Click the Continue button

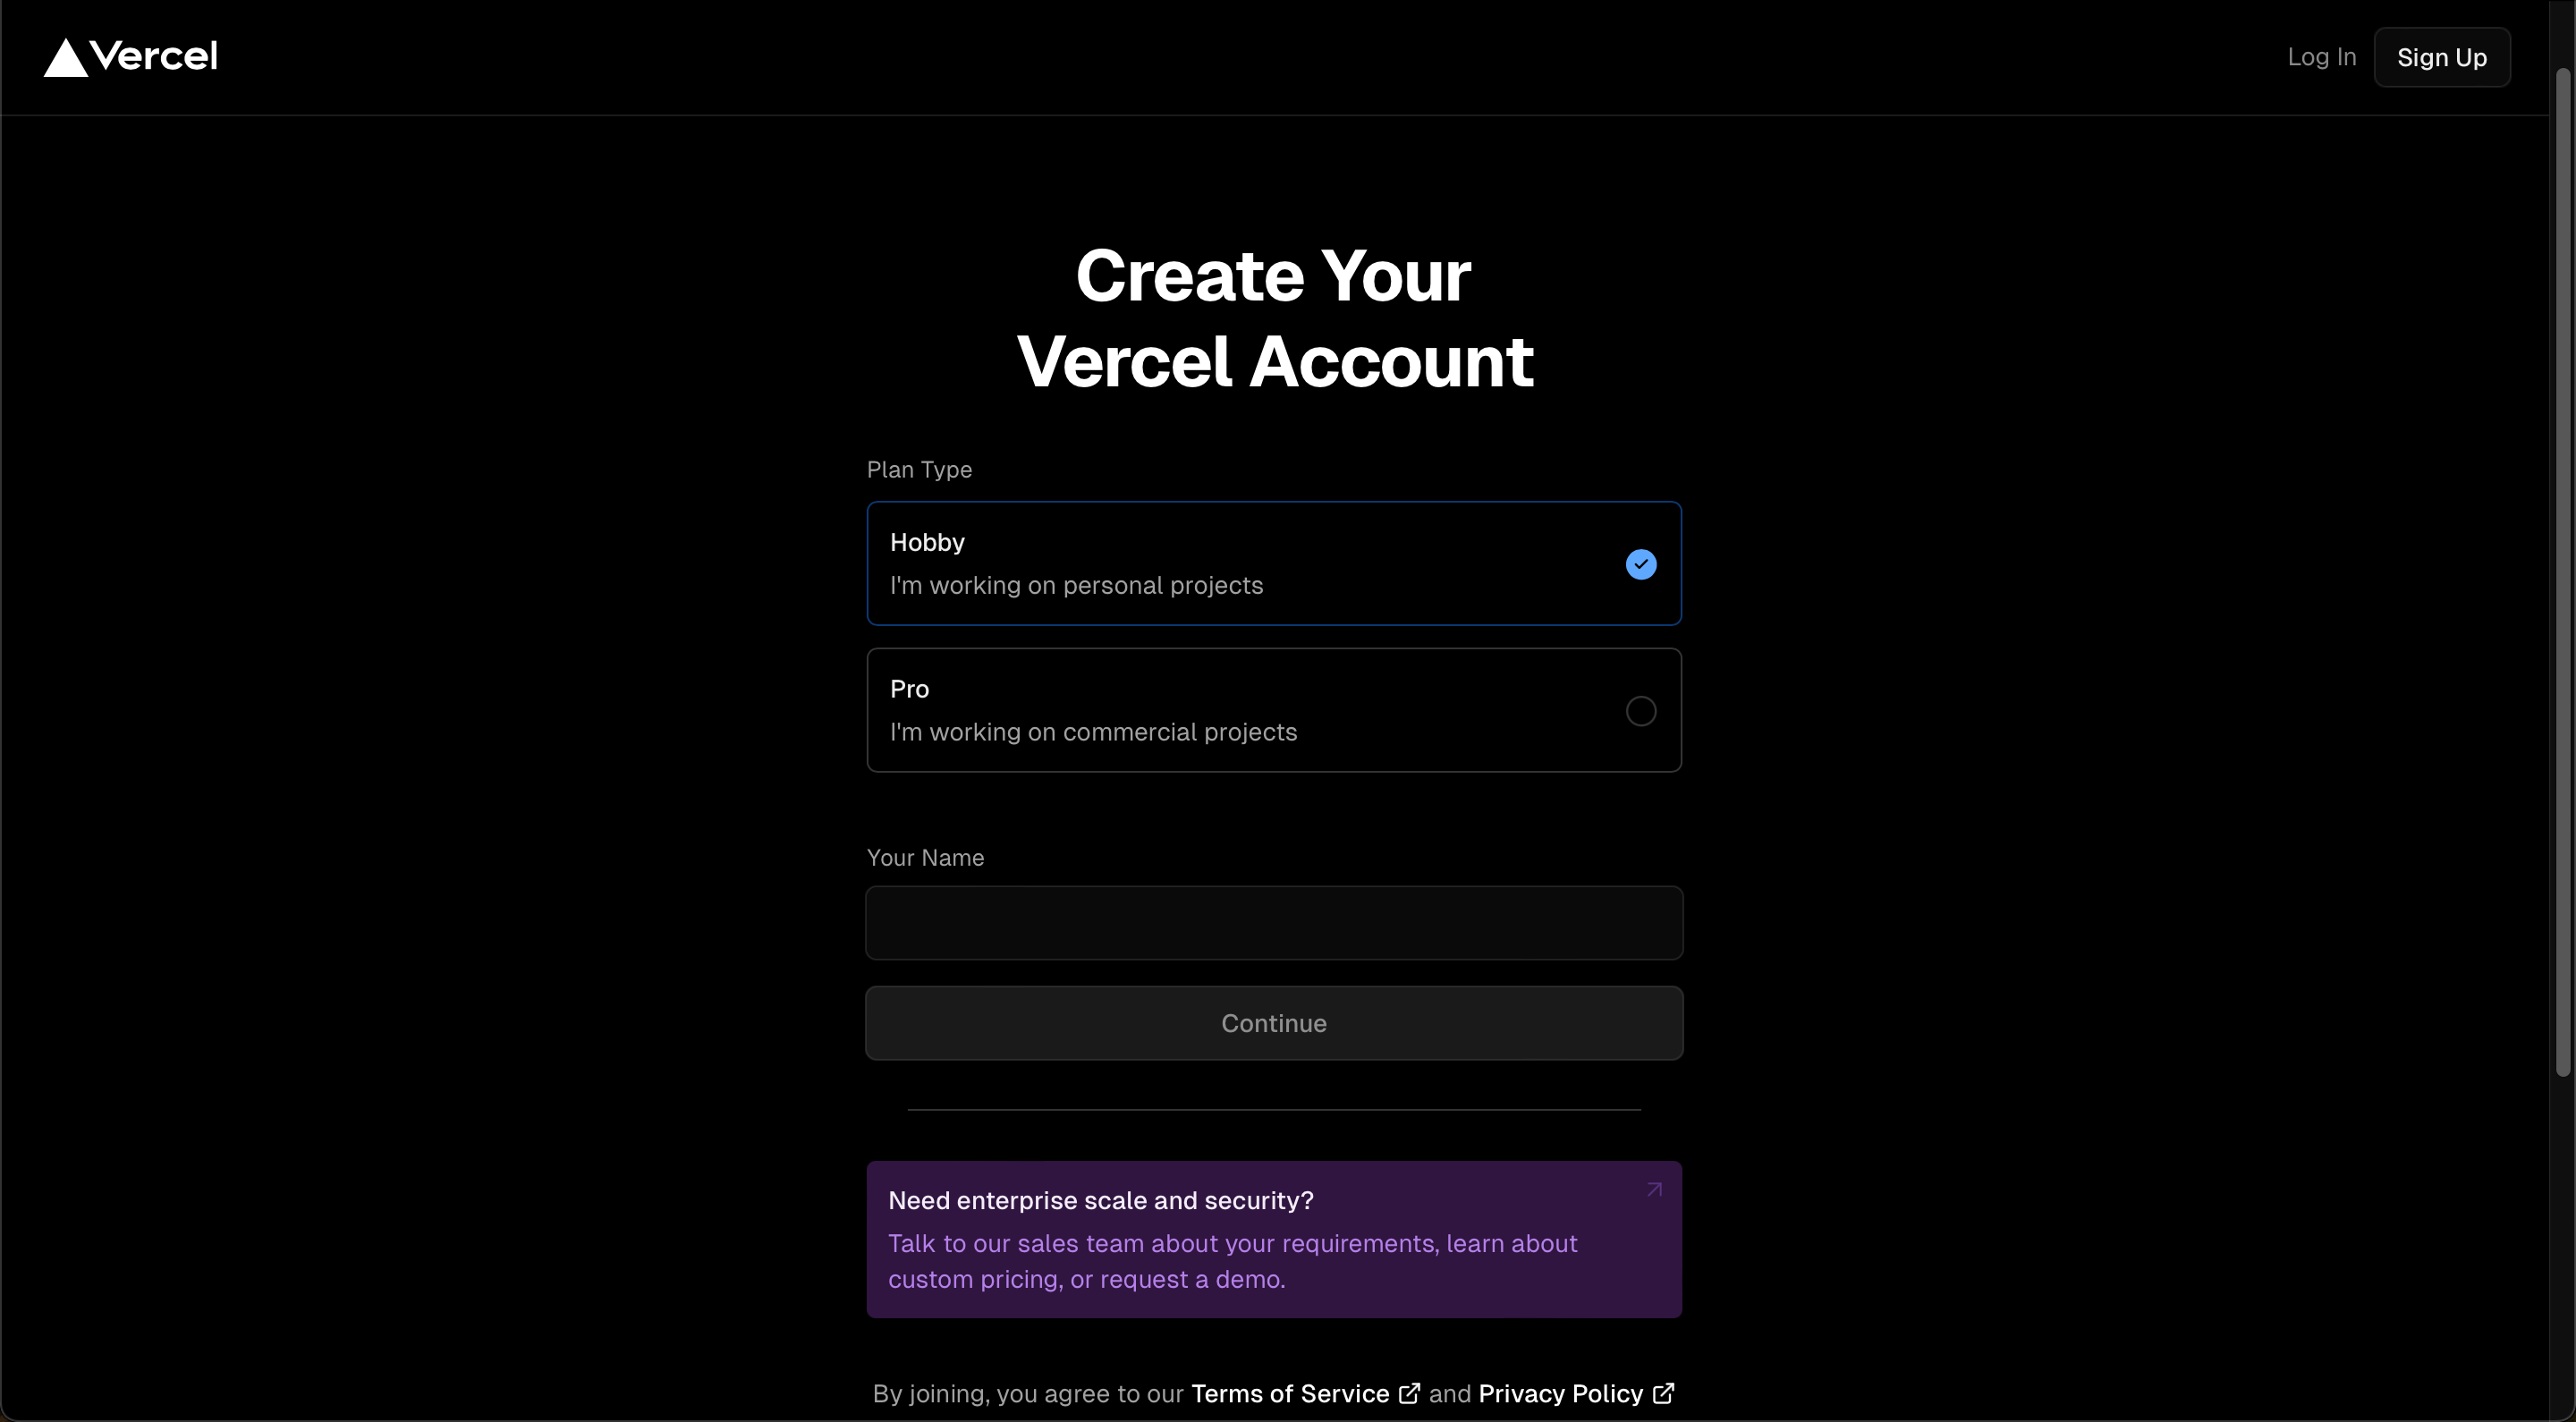point(1274,1023)
